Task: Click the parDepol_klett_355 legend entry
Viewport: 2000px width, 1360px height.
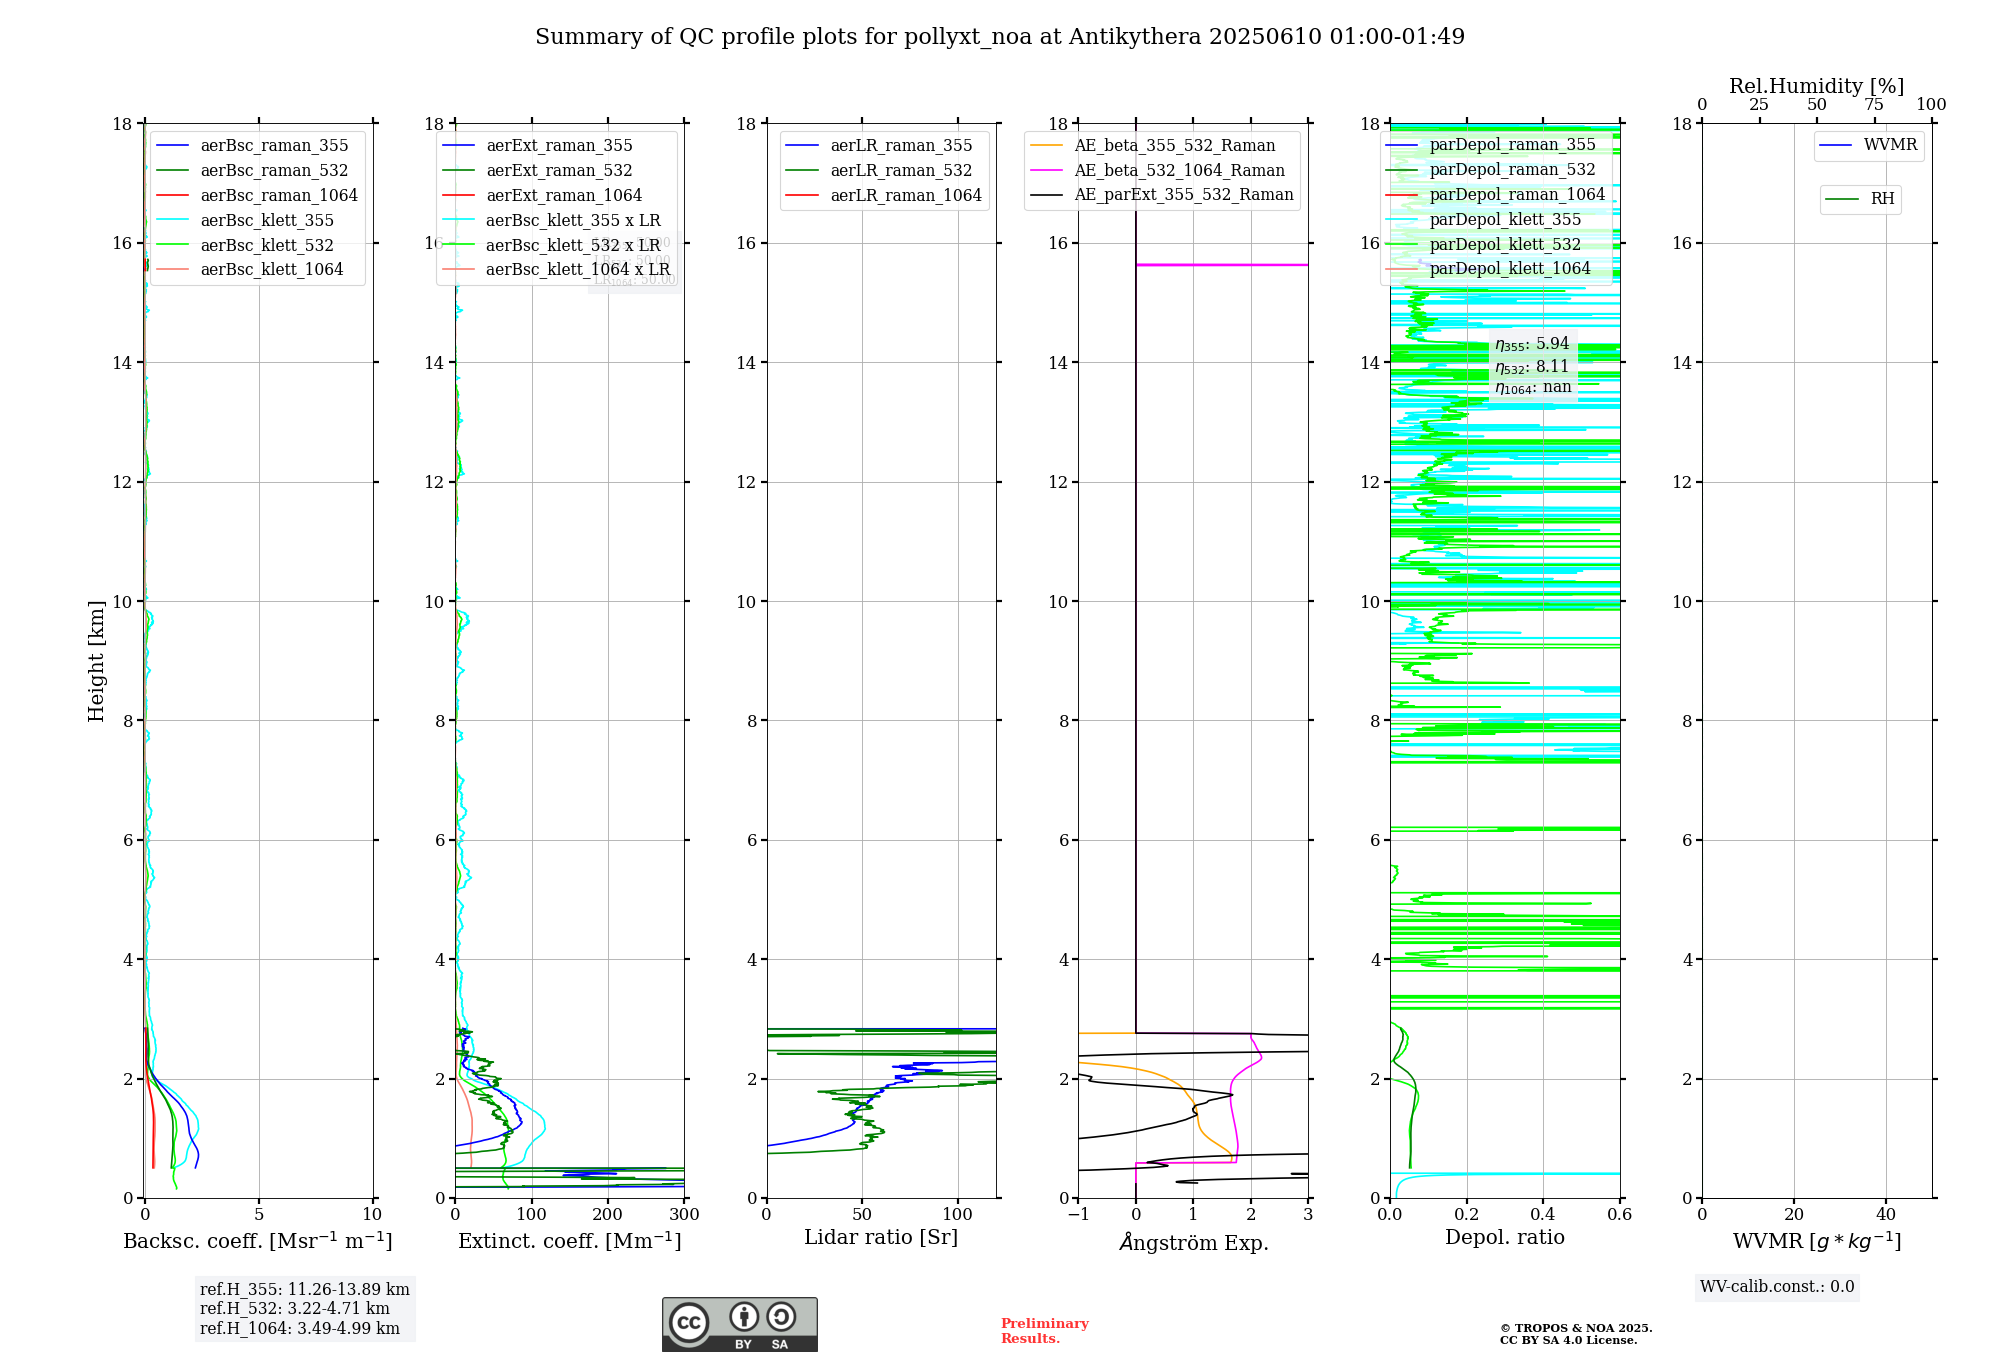Action: 1484,220
